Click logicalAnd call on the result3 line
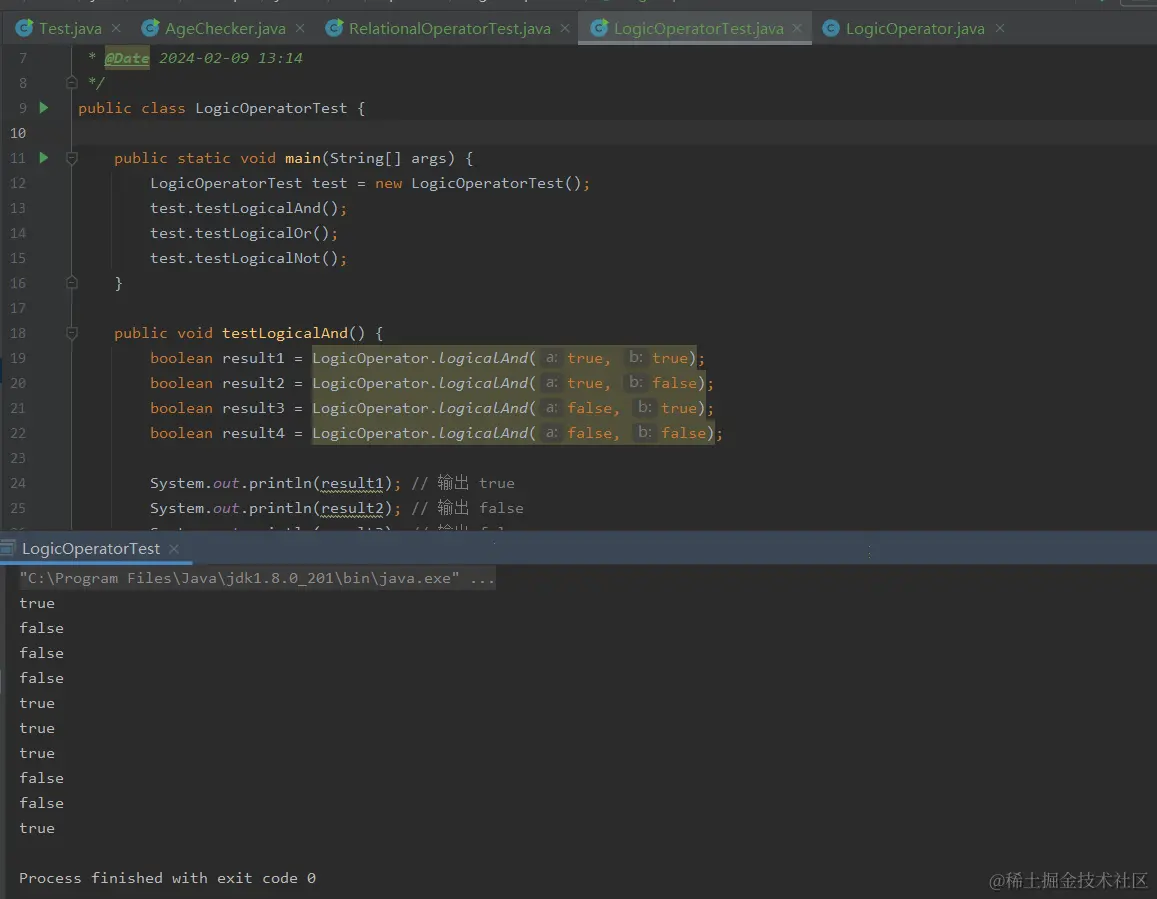Viewport: 1157px width, 899px height. 483,408
